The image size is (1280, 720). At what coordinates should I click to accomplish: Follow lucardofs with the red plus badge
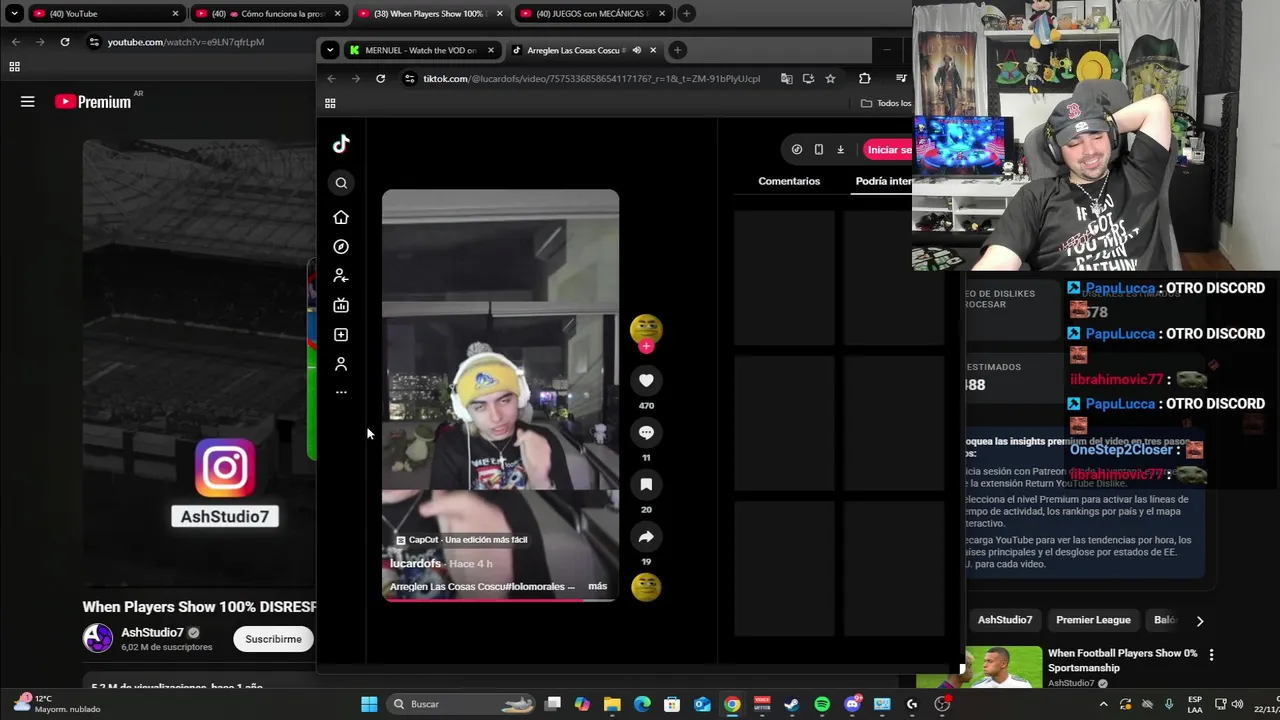[646, 346]
